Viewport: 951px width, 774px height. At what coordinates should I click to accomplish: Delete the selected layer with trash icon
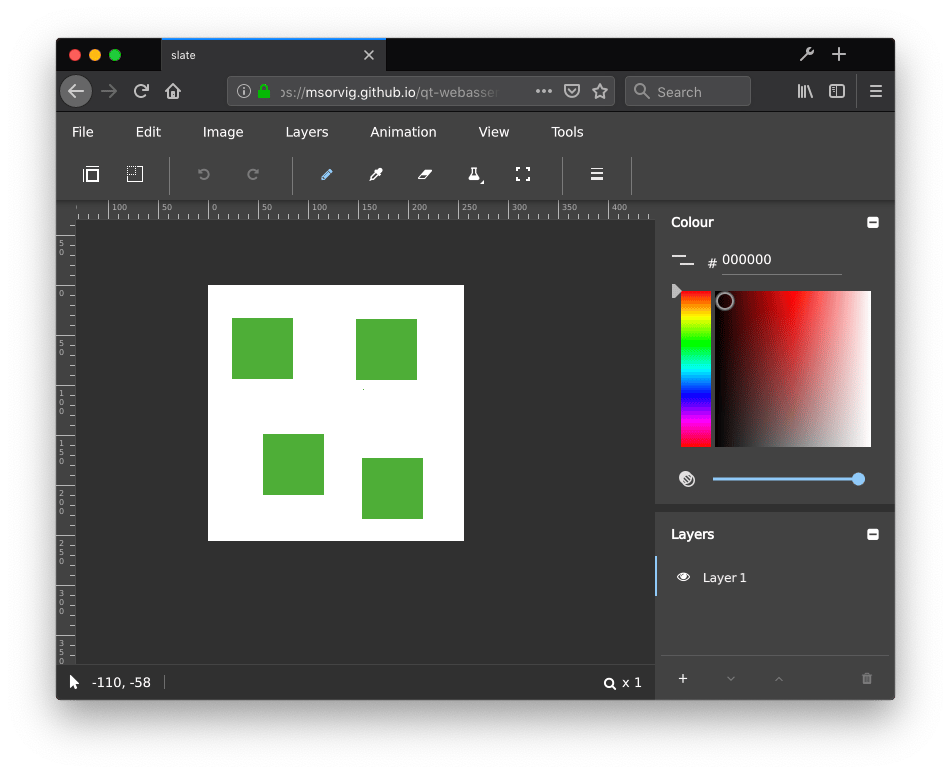pyautogui.click(x=866, y=678)
